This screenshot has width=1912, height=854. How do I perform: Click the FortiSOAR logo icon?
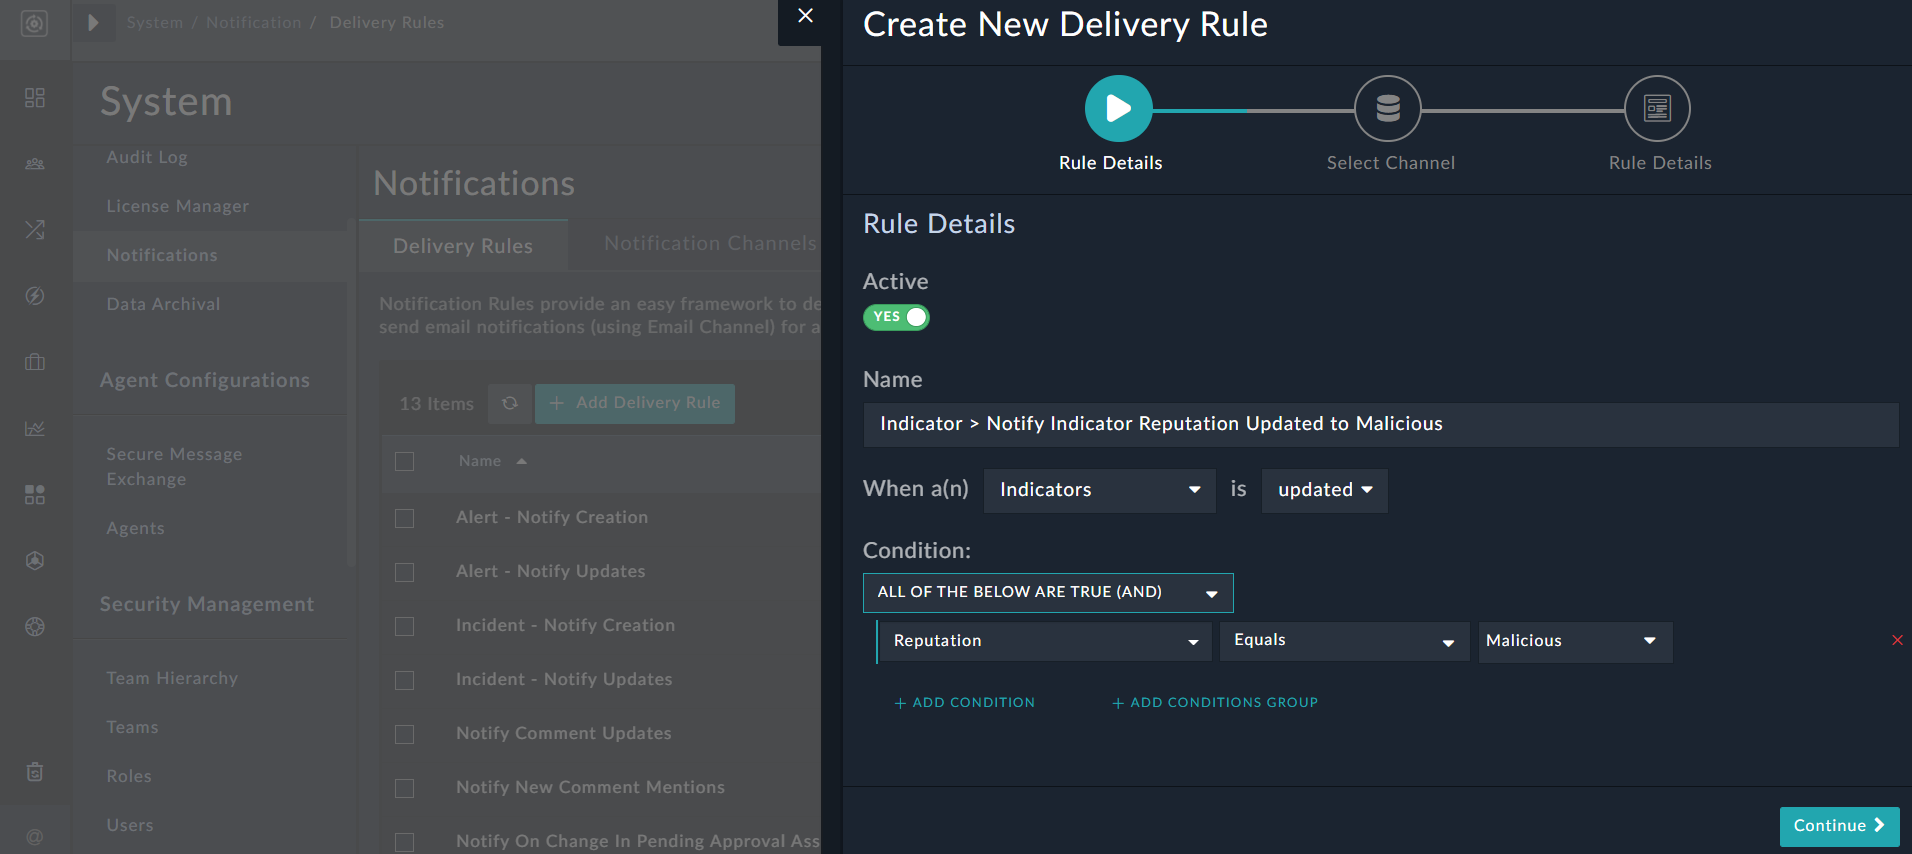coord(34,23)
